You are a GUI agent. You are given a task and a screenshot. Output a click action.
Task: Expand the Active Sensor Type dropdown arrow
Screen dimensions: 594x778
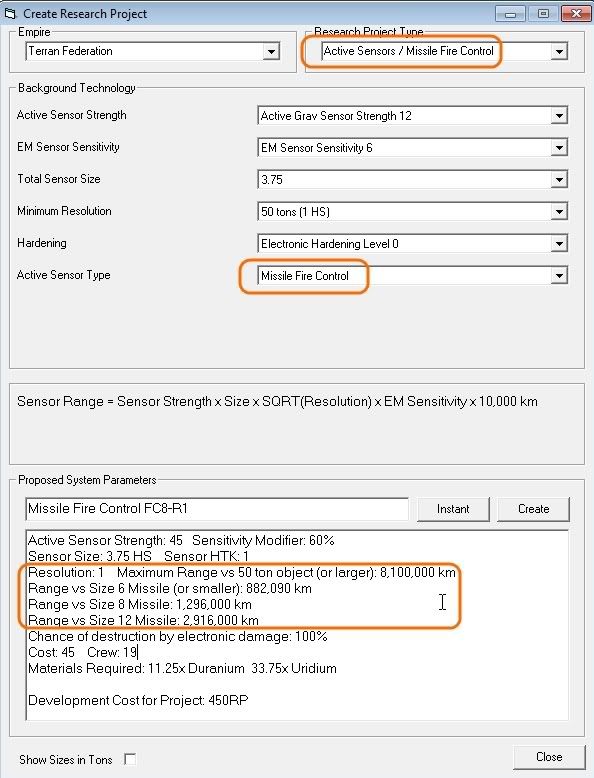pos(559,275)
